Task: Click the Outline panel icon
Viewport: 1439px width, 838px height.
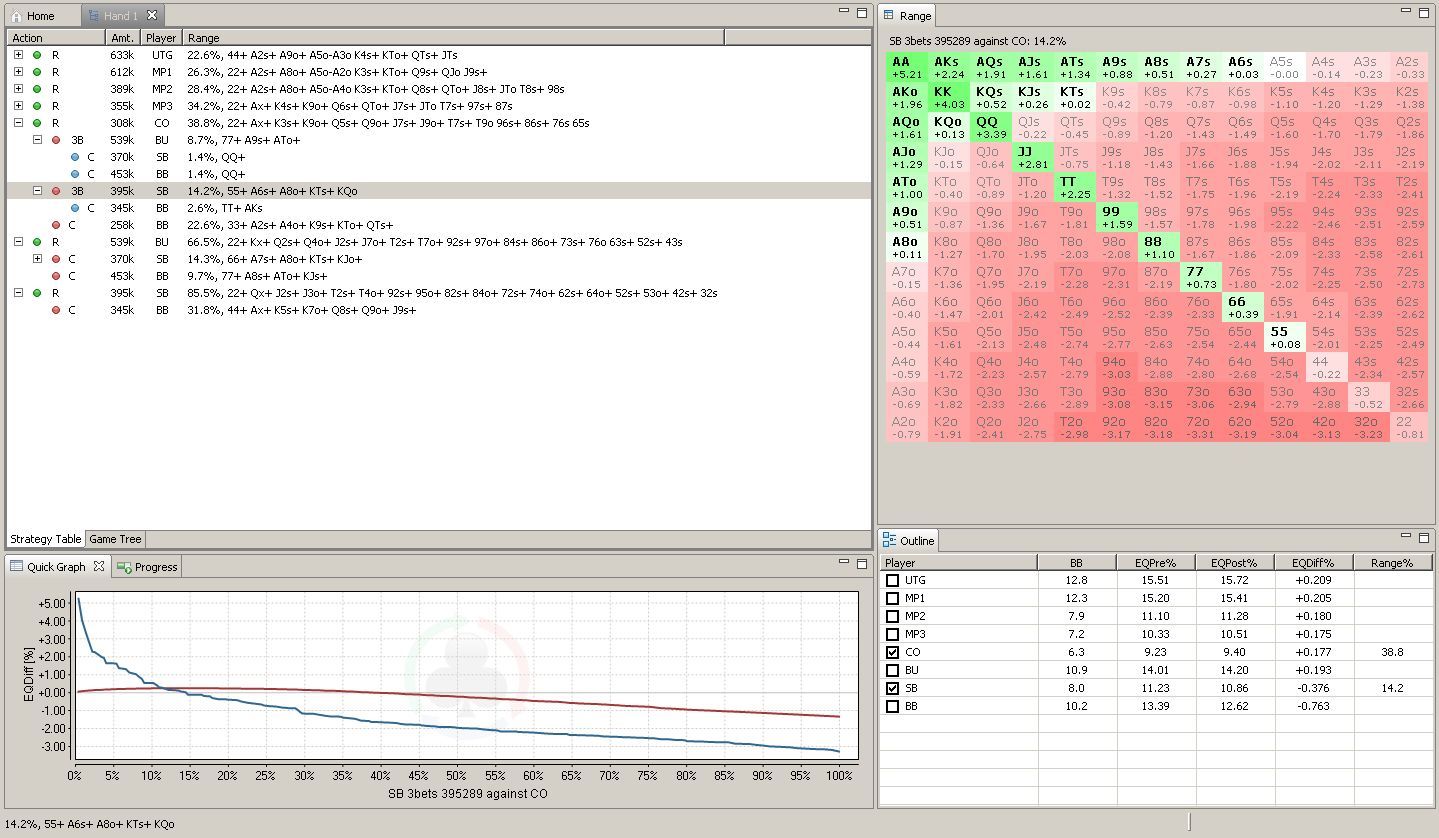Action: click(x=889, y=541)
